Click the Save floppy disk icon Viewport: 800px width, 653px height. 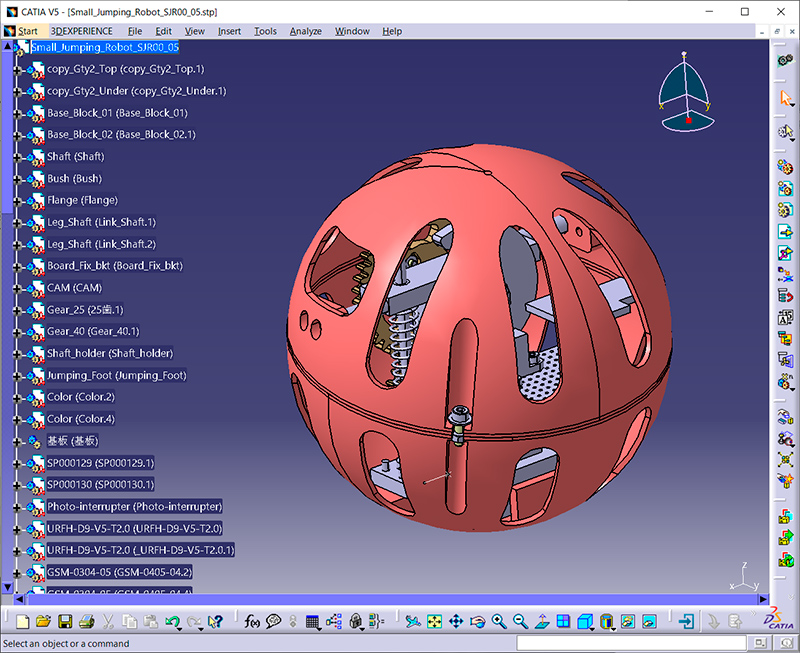pos(65,621)
